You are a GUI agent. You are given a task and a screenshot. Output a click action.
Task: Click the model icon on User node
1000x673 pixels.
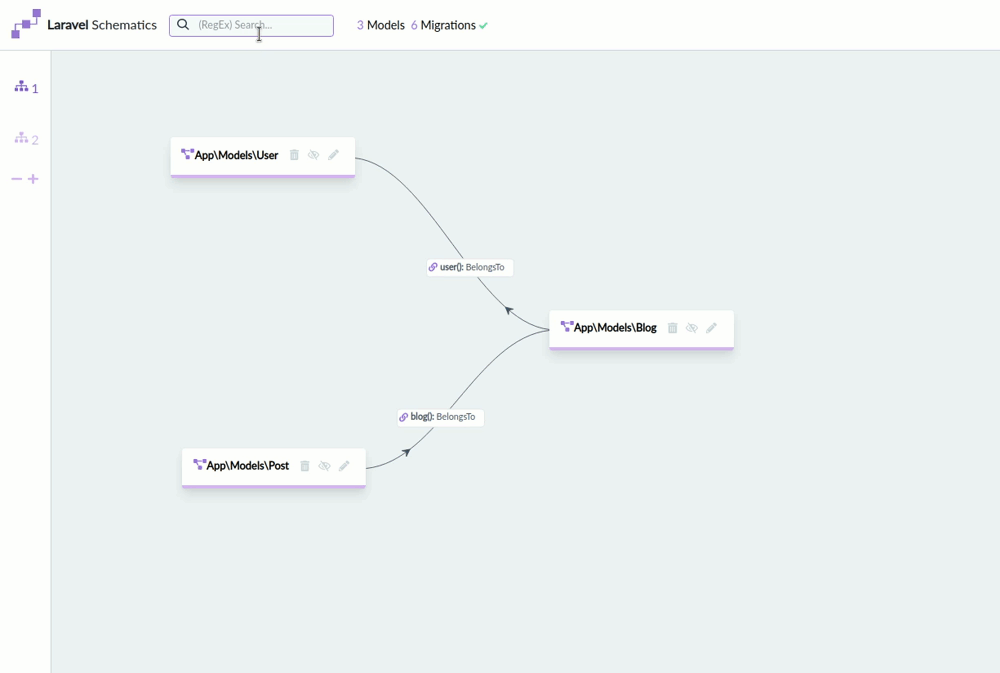click(187, 154)
